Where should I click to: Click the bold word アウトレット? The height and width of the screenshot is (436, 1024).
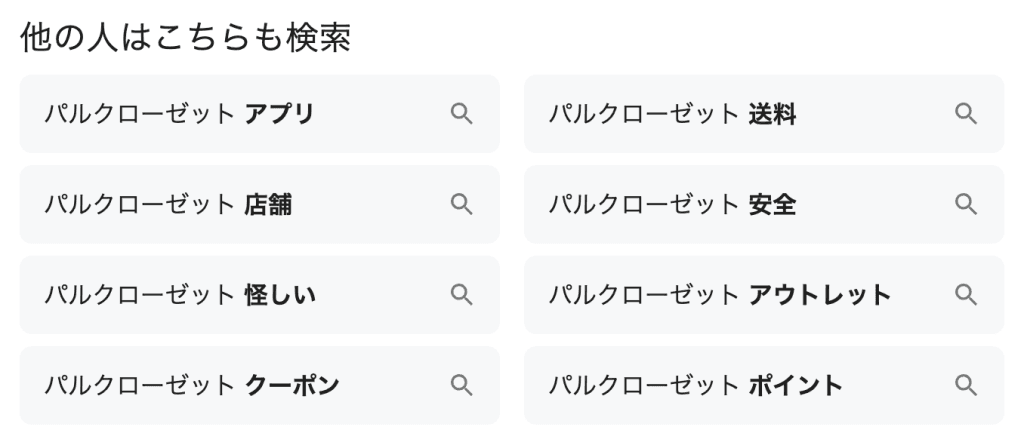pyautogui.click(x=820, y=295)
